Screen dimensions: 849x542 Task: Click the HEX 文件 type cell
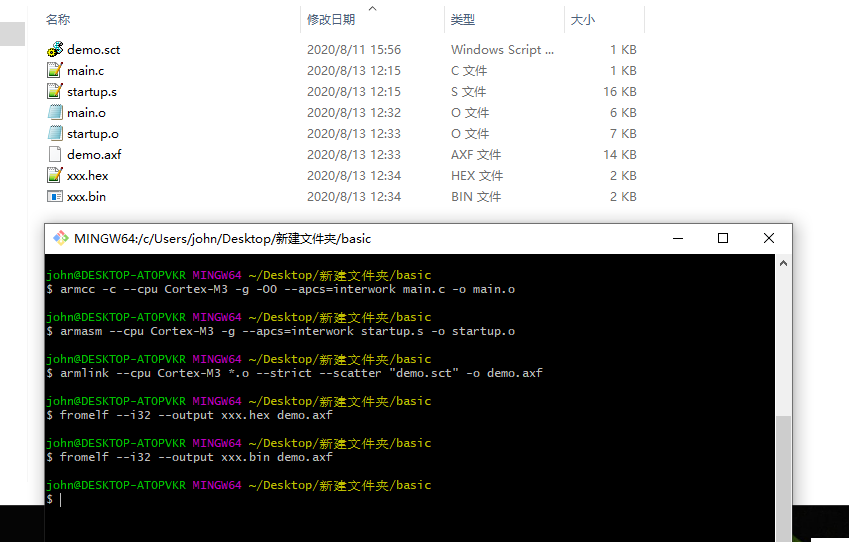[x=477, y=175]
